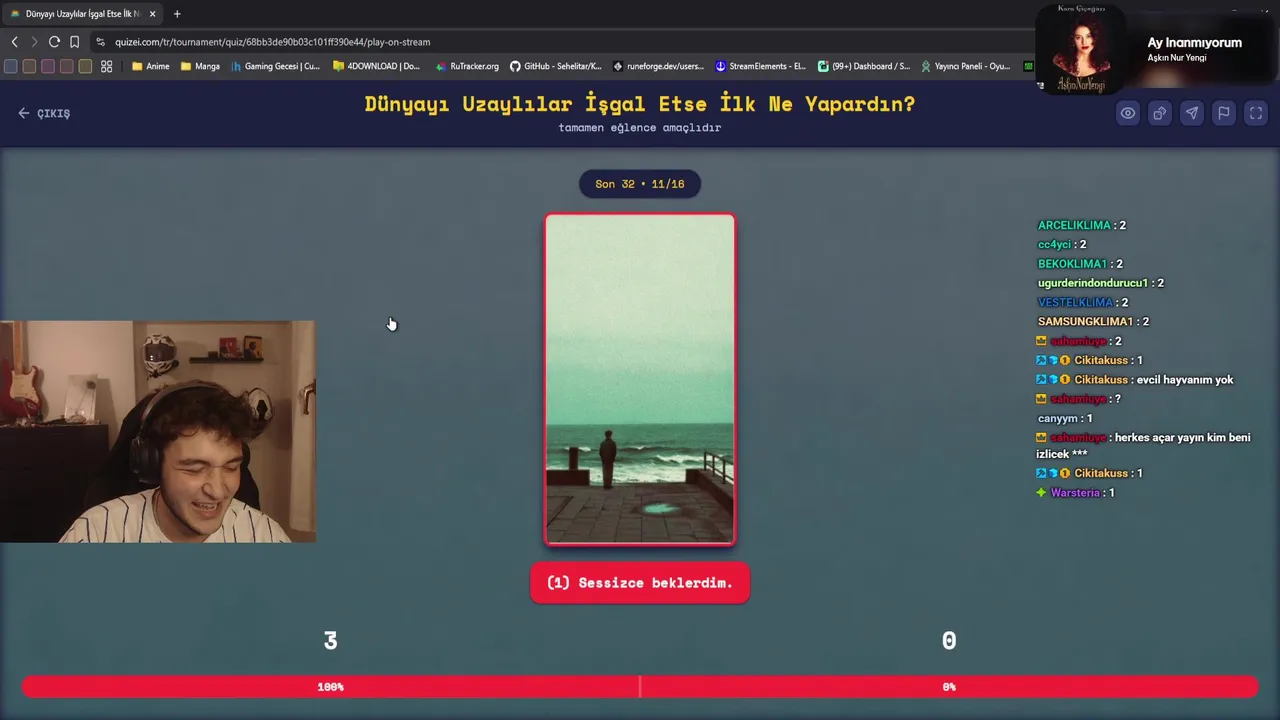Click the 0% vote bar segment
Image resolution: width=1280 pixels, height=720 pixels.
[949, 687]
